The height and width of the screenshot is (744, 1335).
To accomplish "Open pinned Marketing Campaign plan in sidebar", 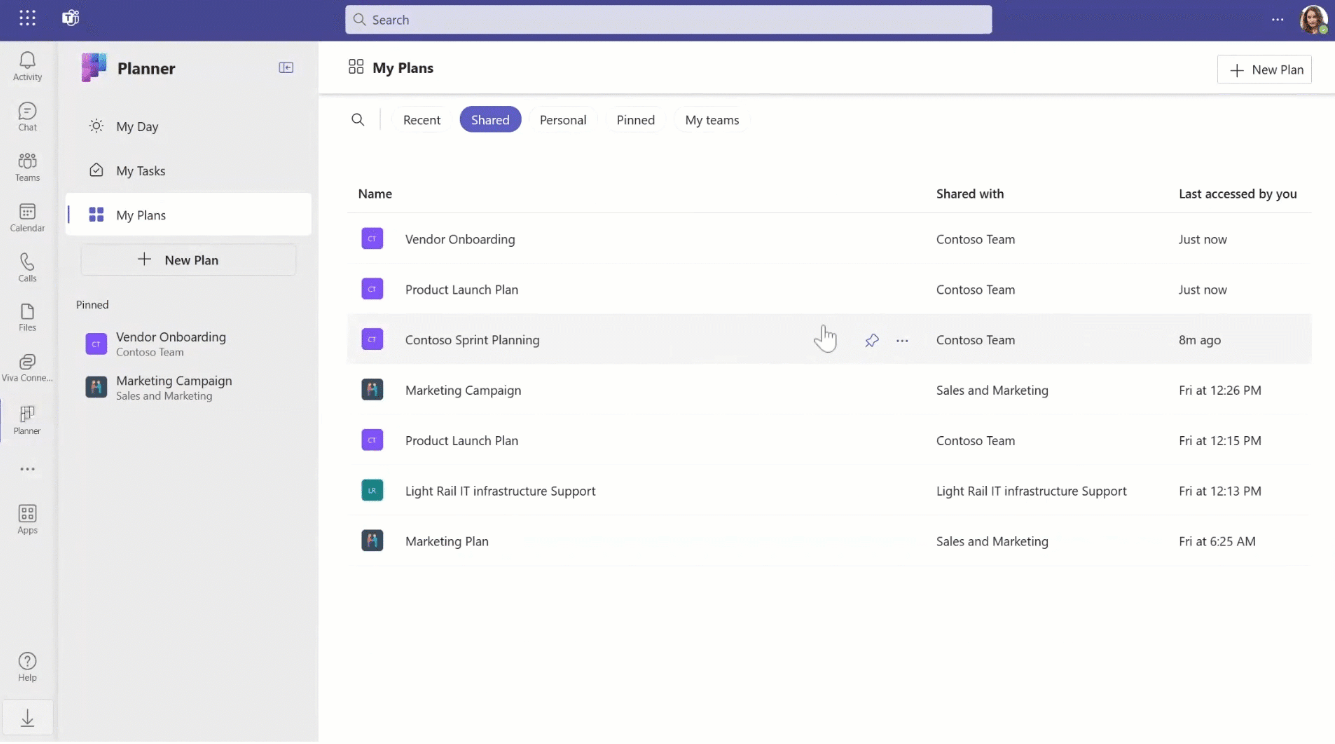I will (x=188, y=388).
